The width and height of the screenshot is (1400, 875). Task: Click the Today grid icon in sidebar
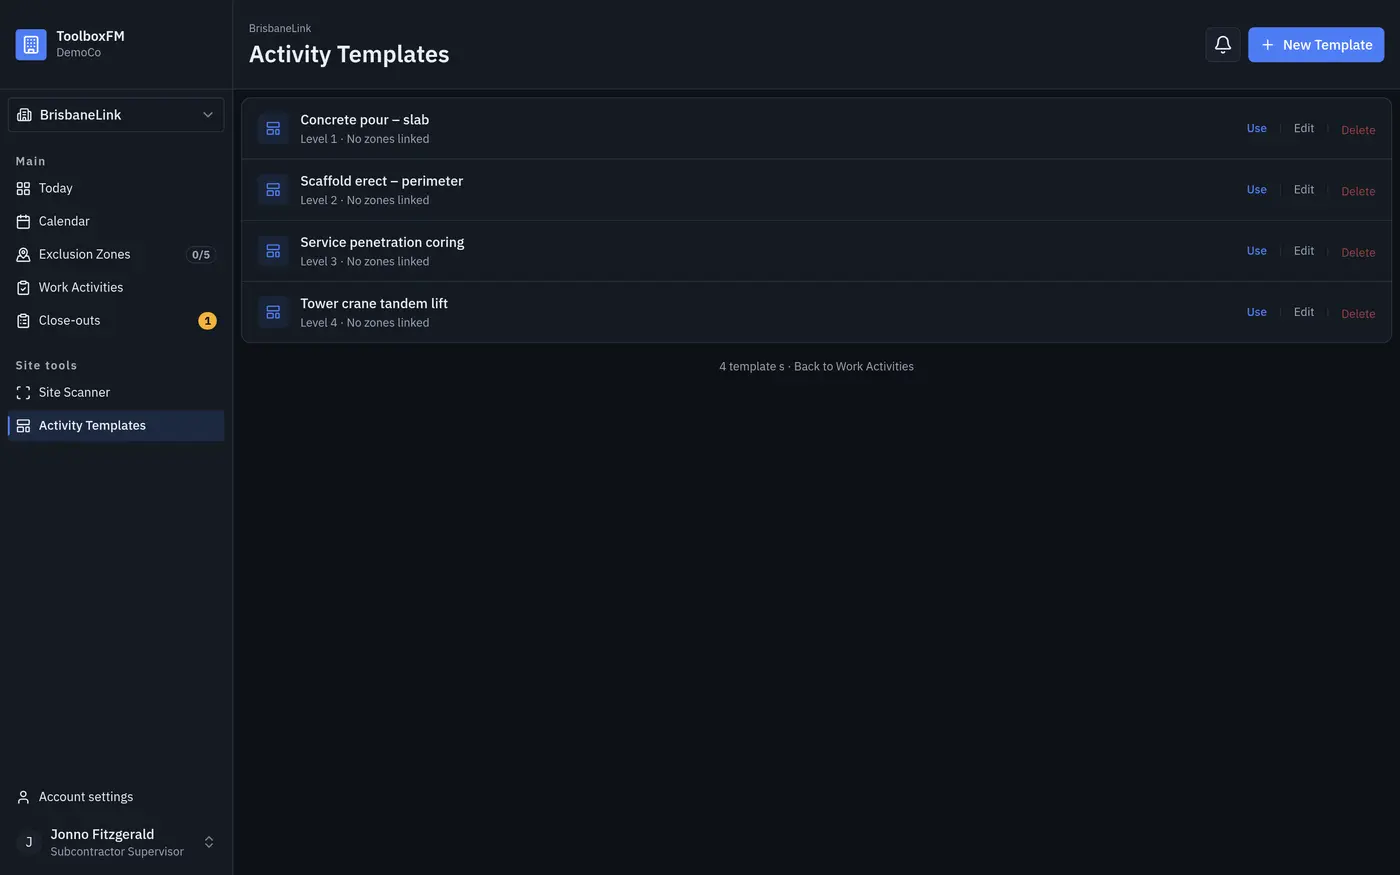(23, 188)
